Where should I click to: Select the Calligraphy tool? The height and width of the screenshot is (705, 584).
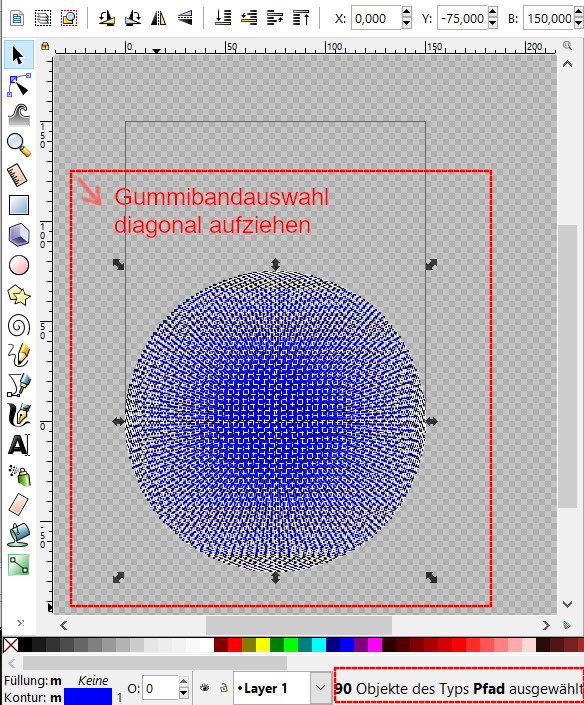pos(18,415)
